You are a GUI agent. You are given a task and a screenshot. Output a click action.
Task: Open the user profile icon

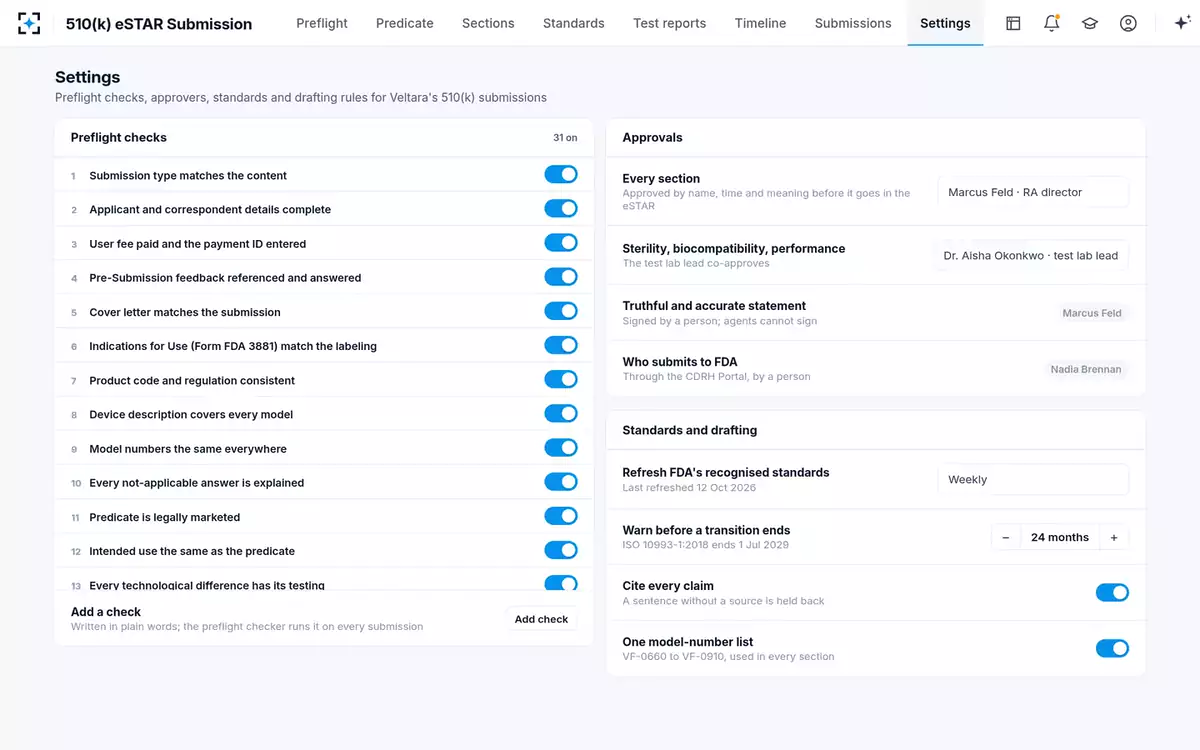(1128, 23)
